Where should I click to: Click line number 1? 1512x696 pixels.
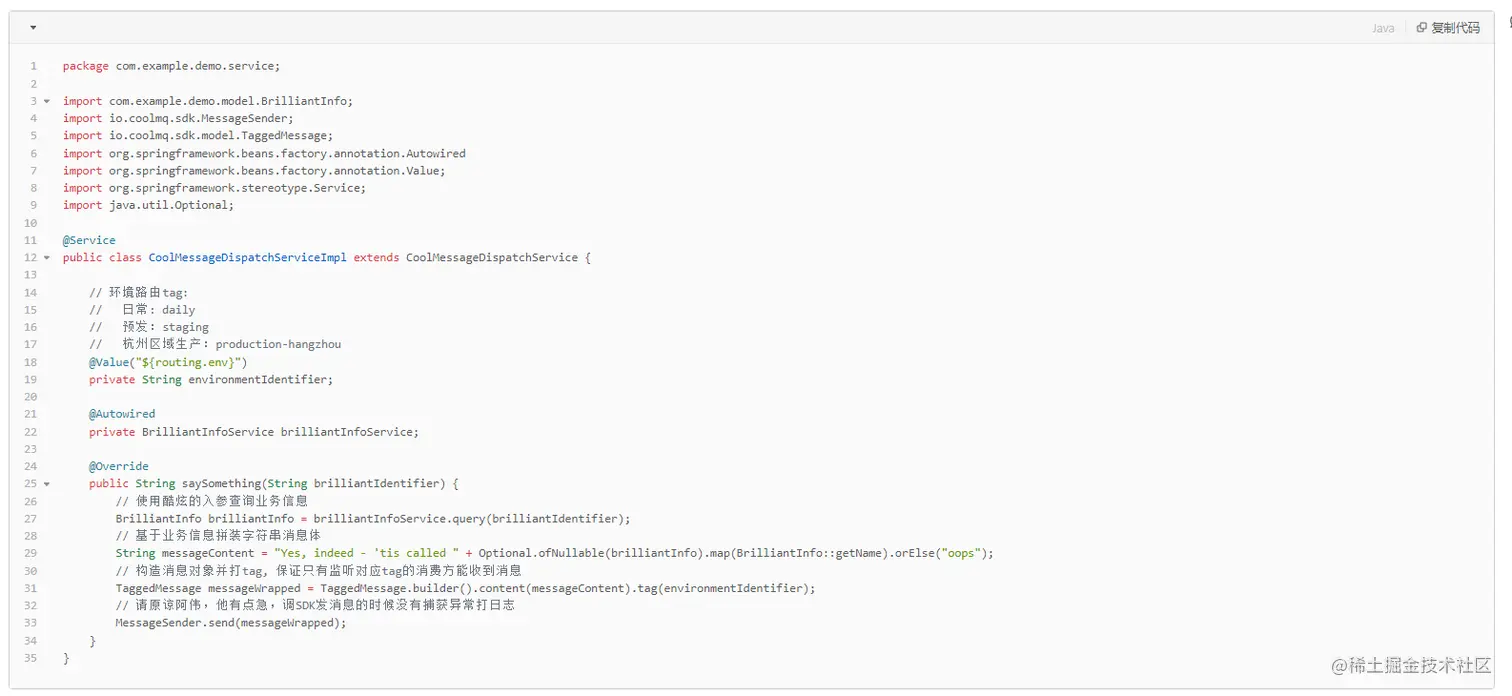click(33, 66)
